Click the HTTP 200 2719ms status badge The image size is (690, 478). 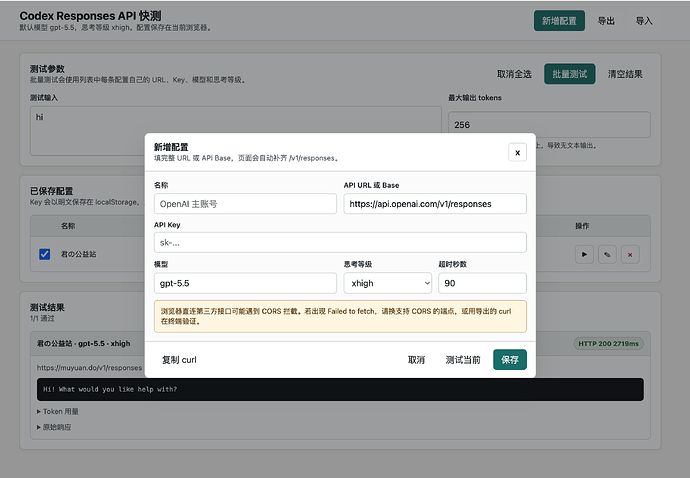(608, 344)
